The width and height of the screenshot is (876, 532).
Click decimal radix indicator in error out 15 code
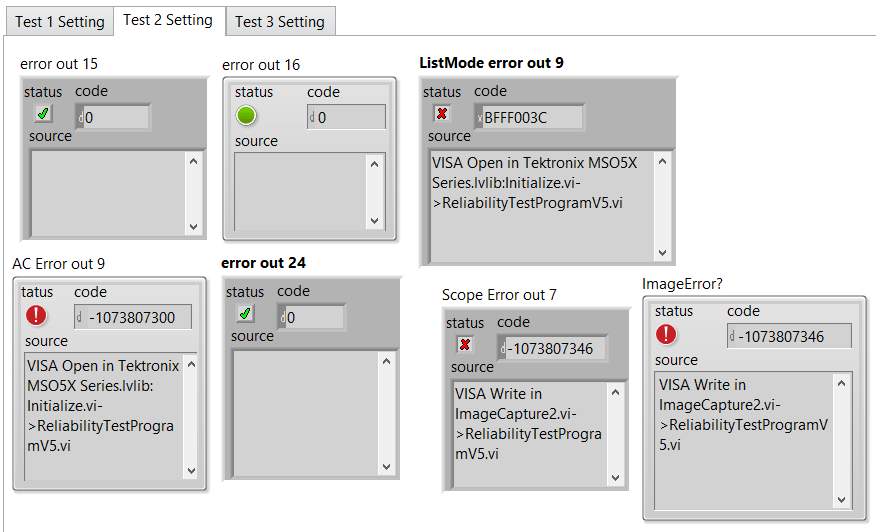click(80, 118)
